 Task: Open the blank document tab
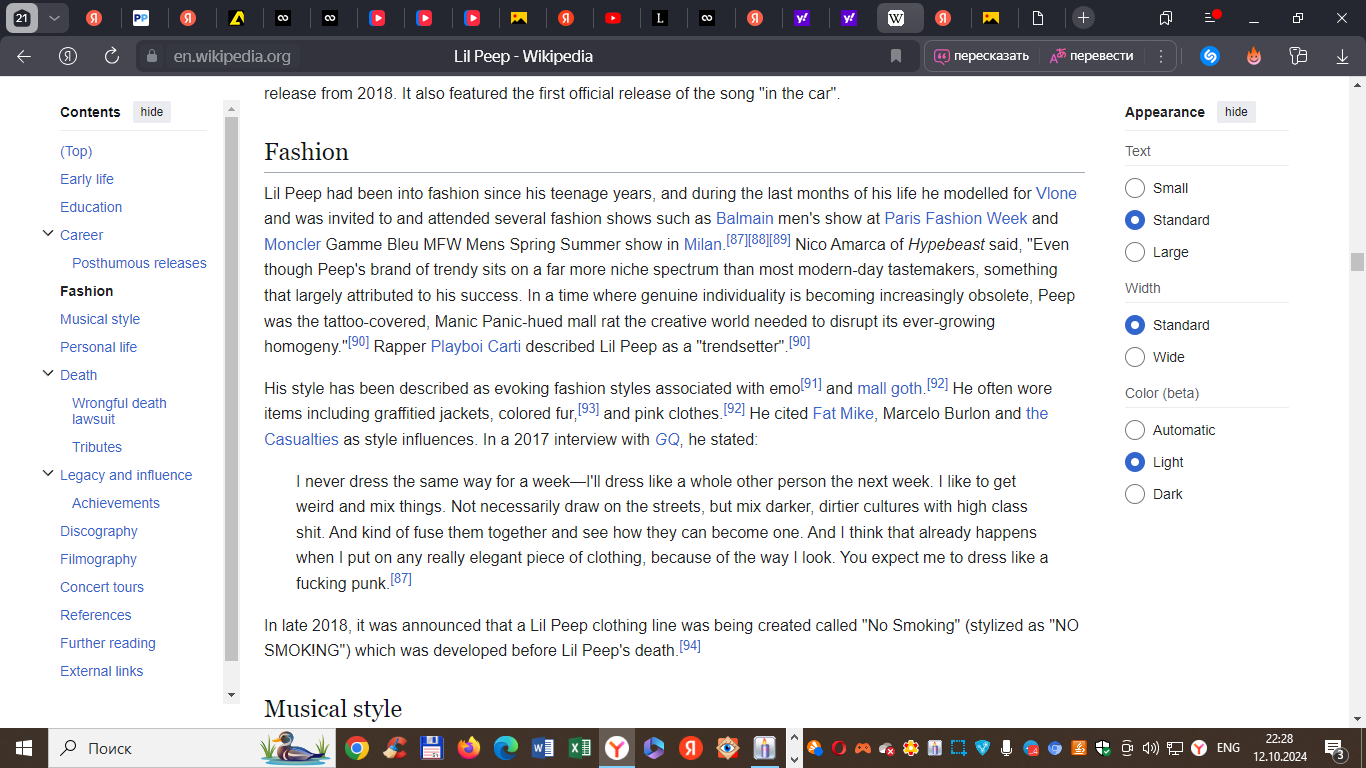click(x=1038, y=18)
